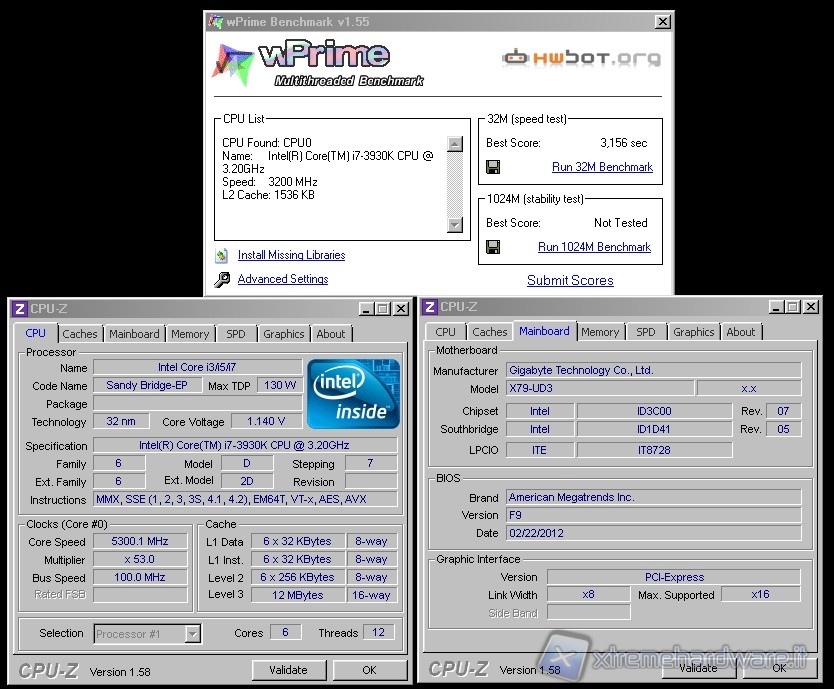Click the floppy save icon beside the 32M best score
Viewport: 834px width, 689px height.
(x=493, y=167)
